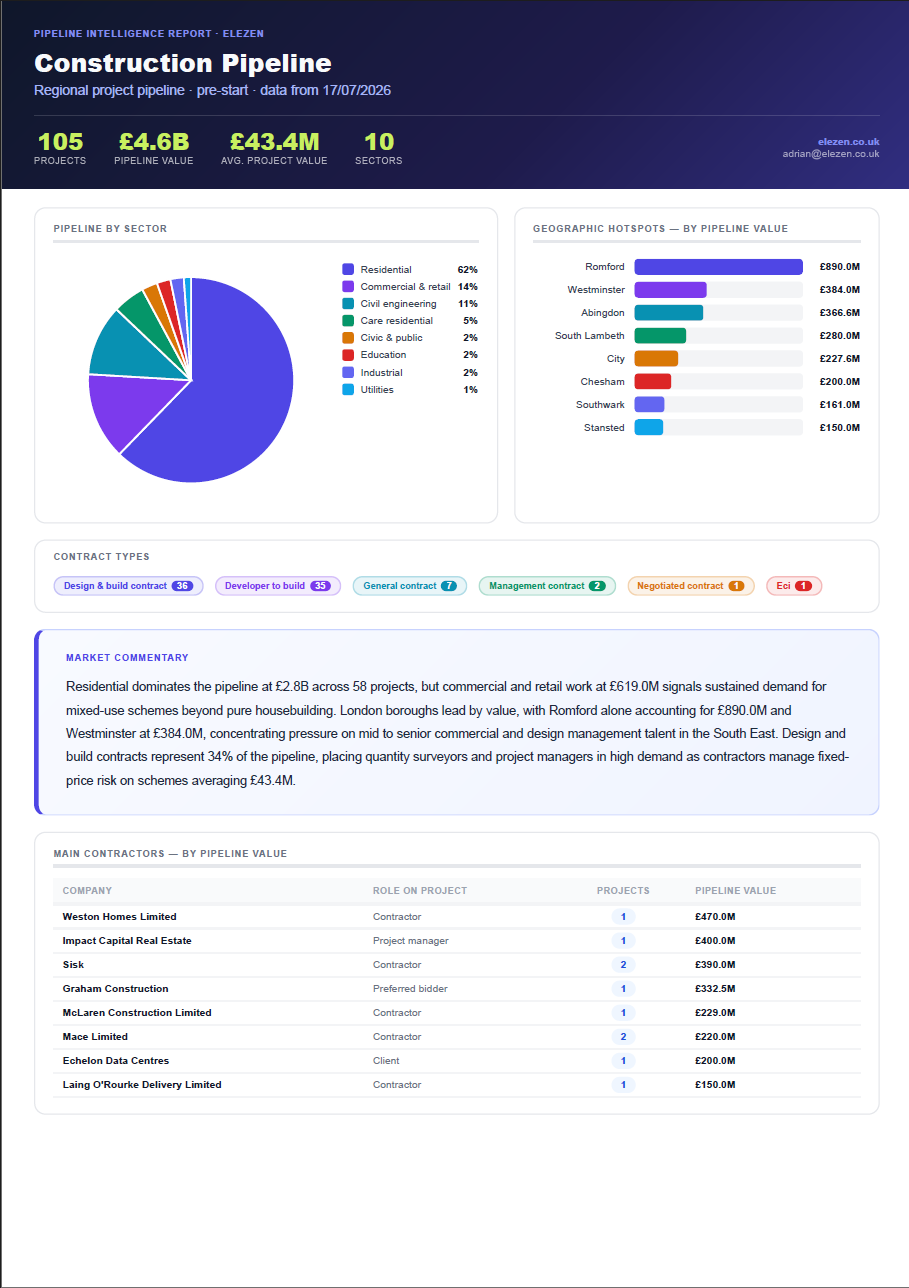The image size is (909, 1288).
Task: Click the Residential legend color swatch
Action: (x=348, y=269)
